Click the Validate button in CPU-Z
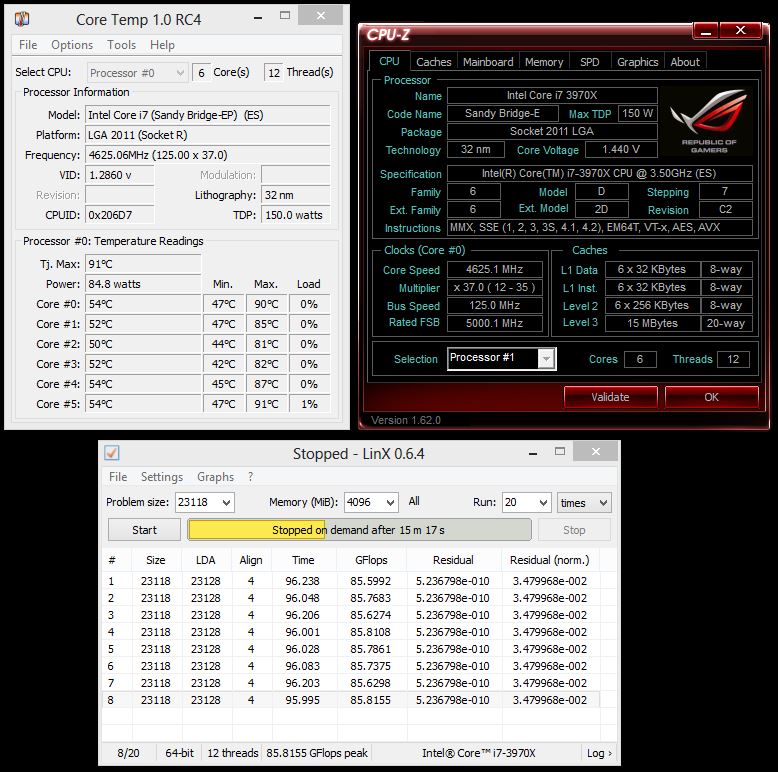Viewport: 778px width, 772px height. 610,397
